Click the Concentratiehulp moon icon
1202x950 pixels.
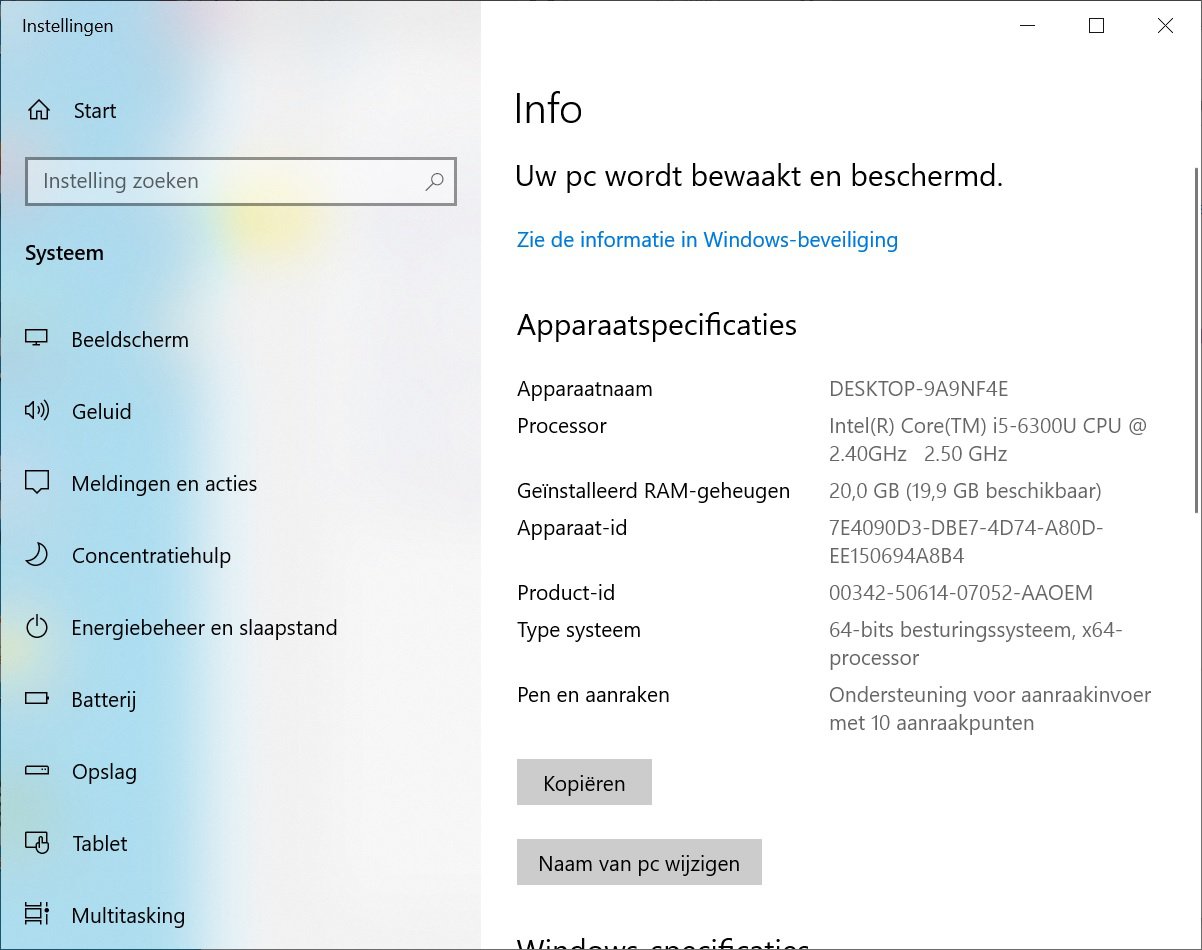coord(37,555)
